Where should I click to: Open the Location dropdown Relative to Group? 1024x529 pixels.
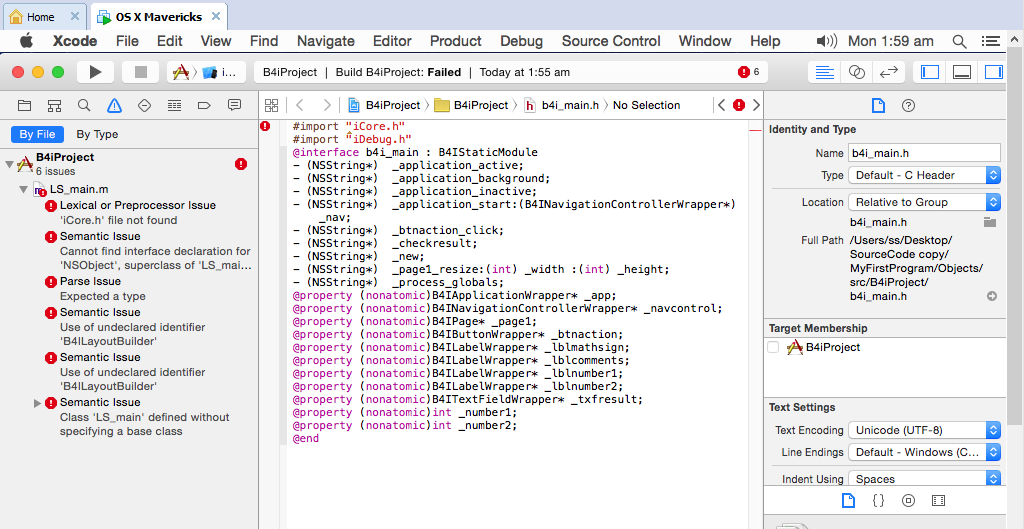(924, 202)
